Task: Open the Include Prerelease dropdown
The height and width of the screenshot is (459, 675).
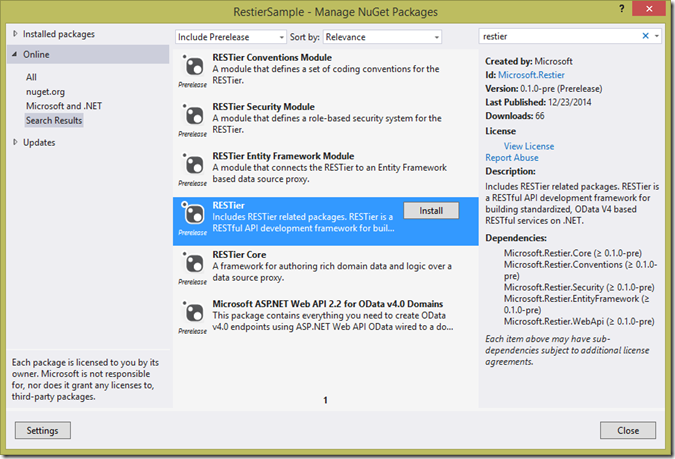Action: point(231,37)
